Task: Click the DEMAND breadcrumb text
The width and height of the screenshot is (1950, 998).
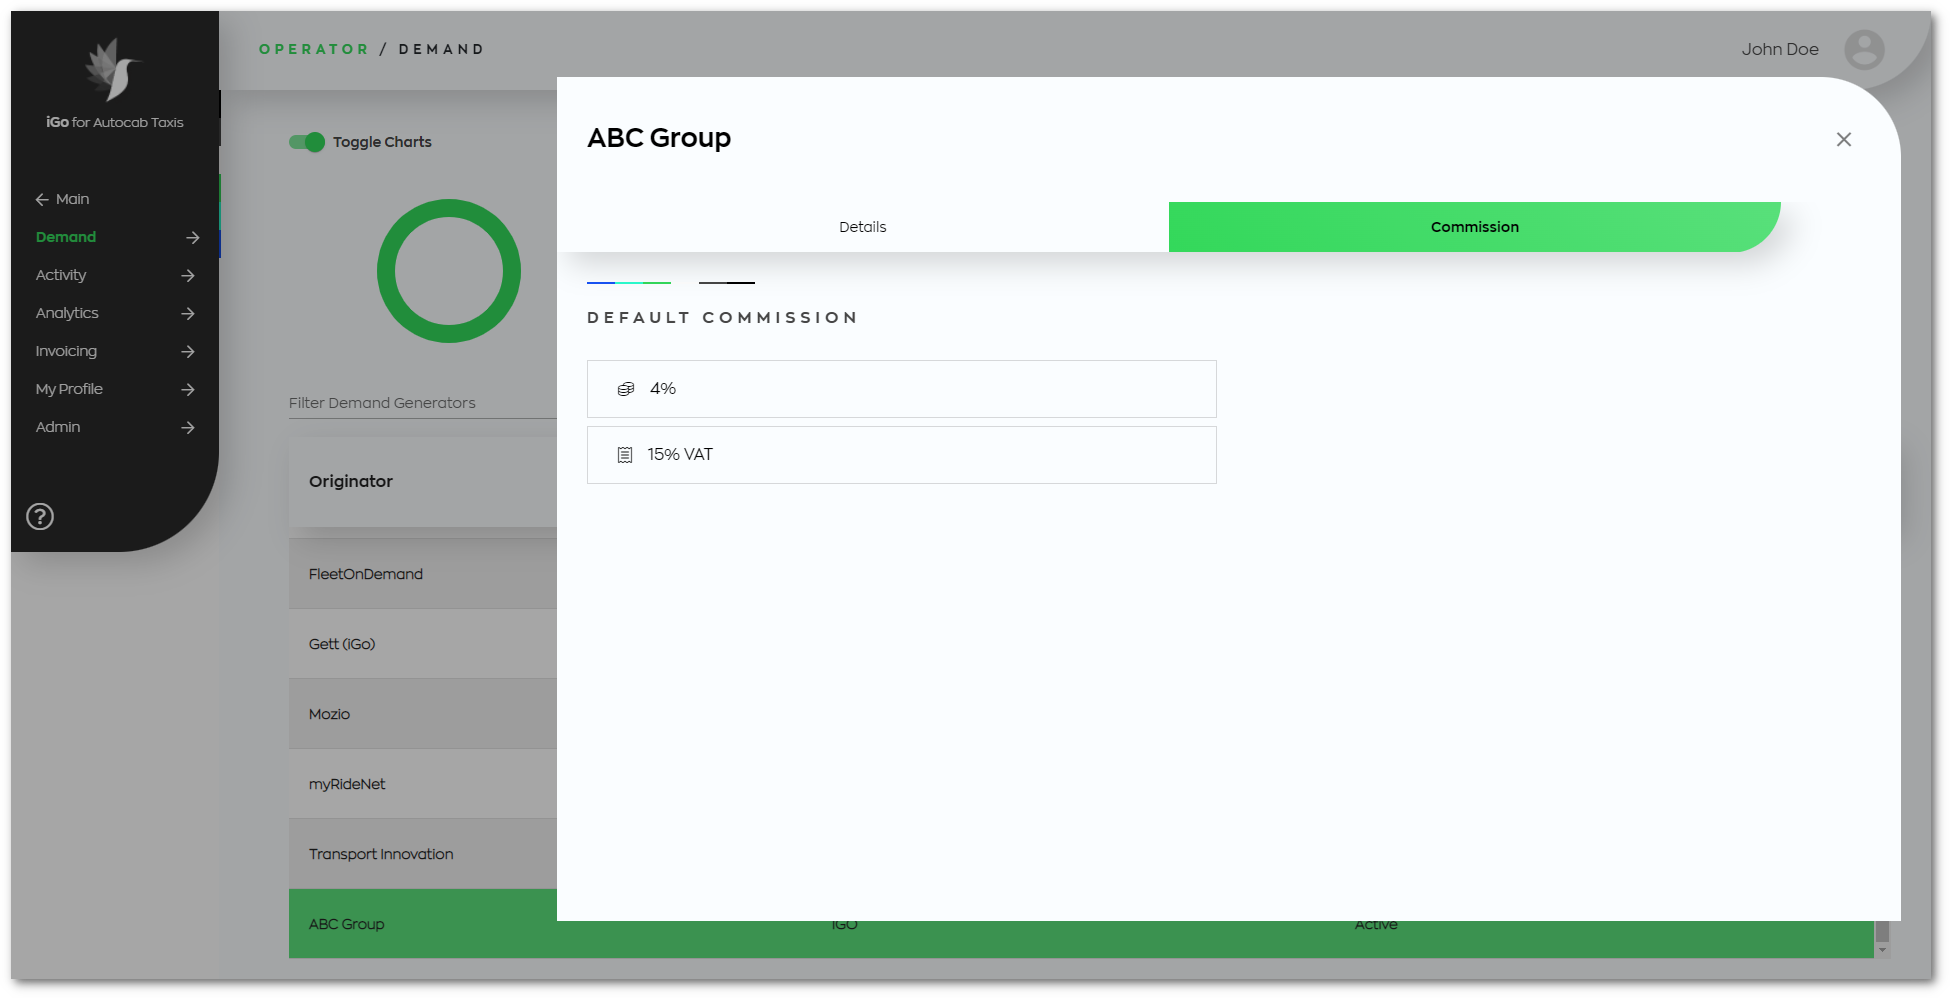Action: pyautogui.click(x=441, y=49)
